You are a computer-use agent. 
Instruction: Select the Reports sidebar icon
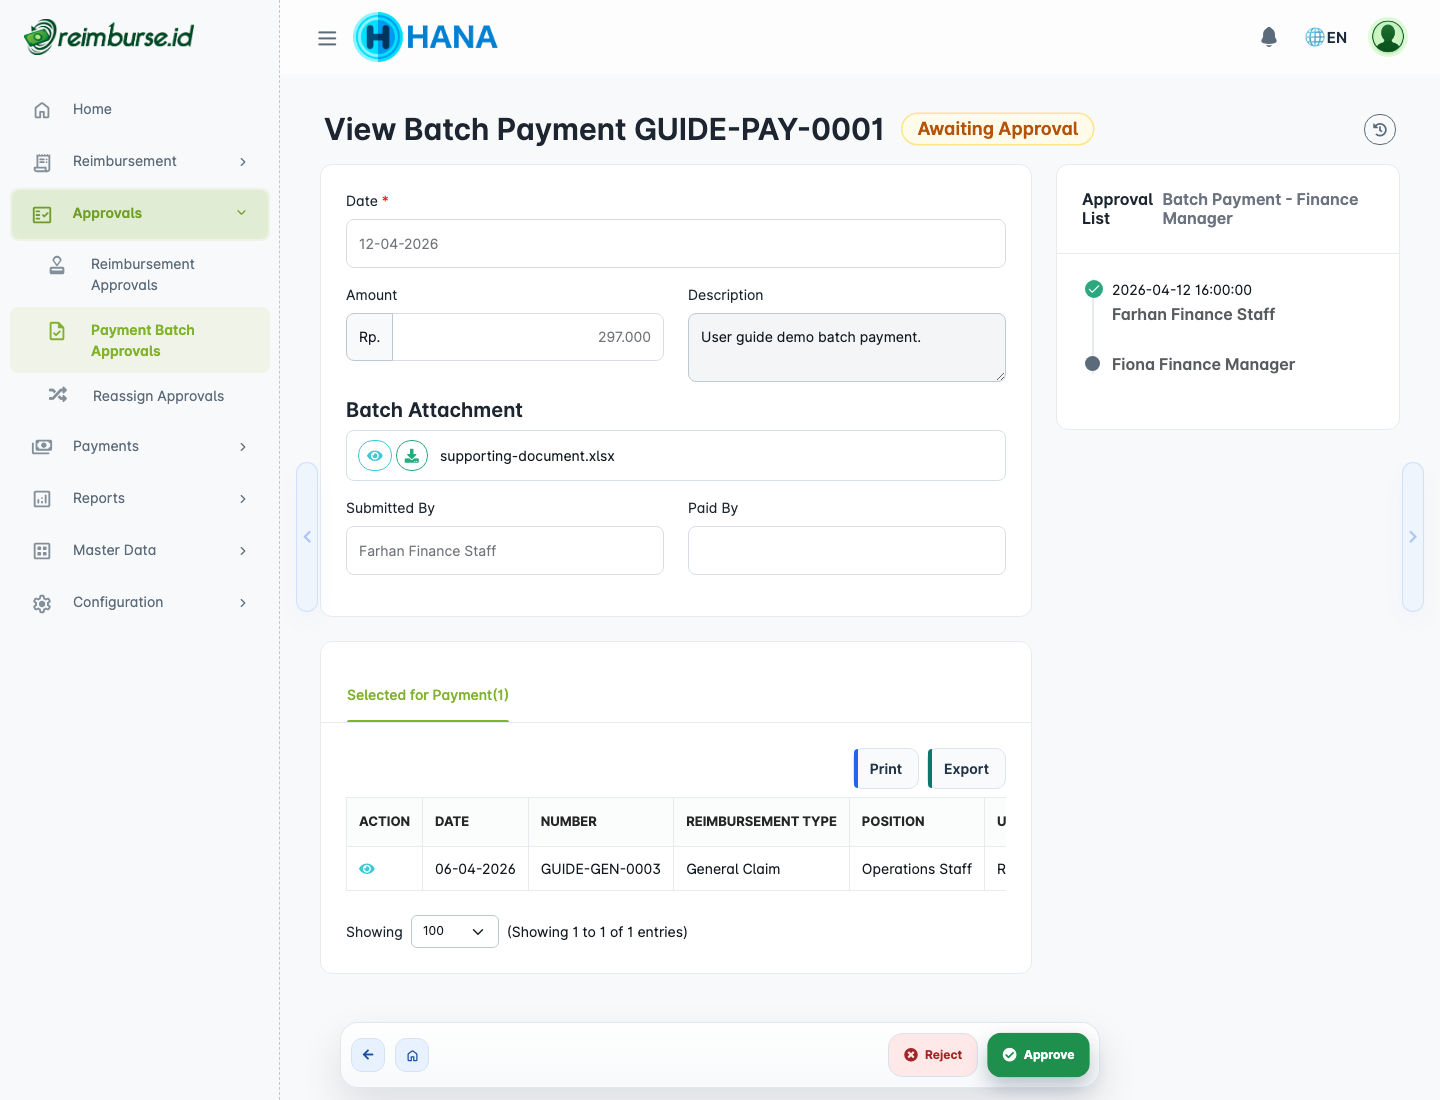pos(41,498)
